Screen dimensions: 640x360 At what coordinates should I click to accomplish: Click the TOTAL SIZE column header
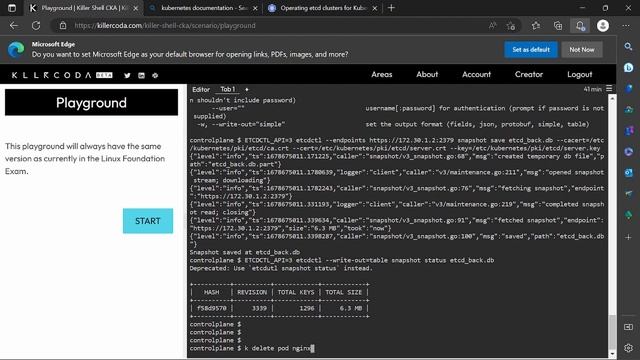tap(343, 292)
